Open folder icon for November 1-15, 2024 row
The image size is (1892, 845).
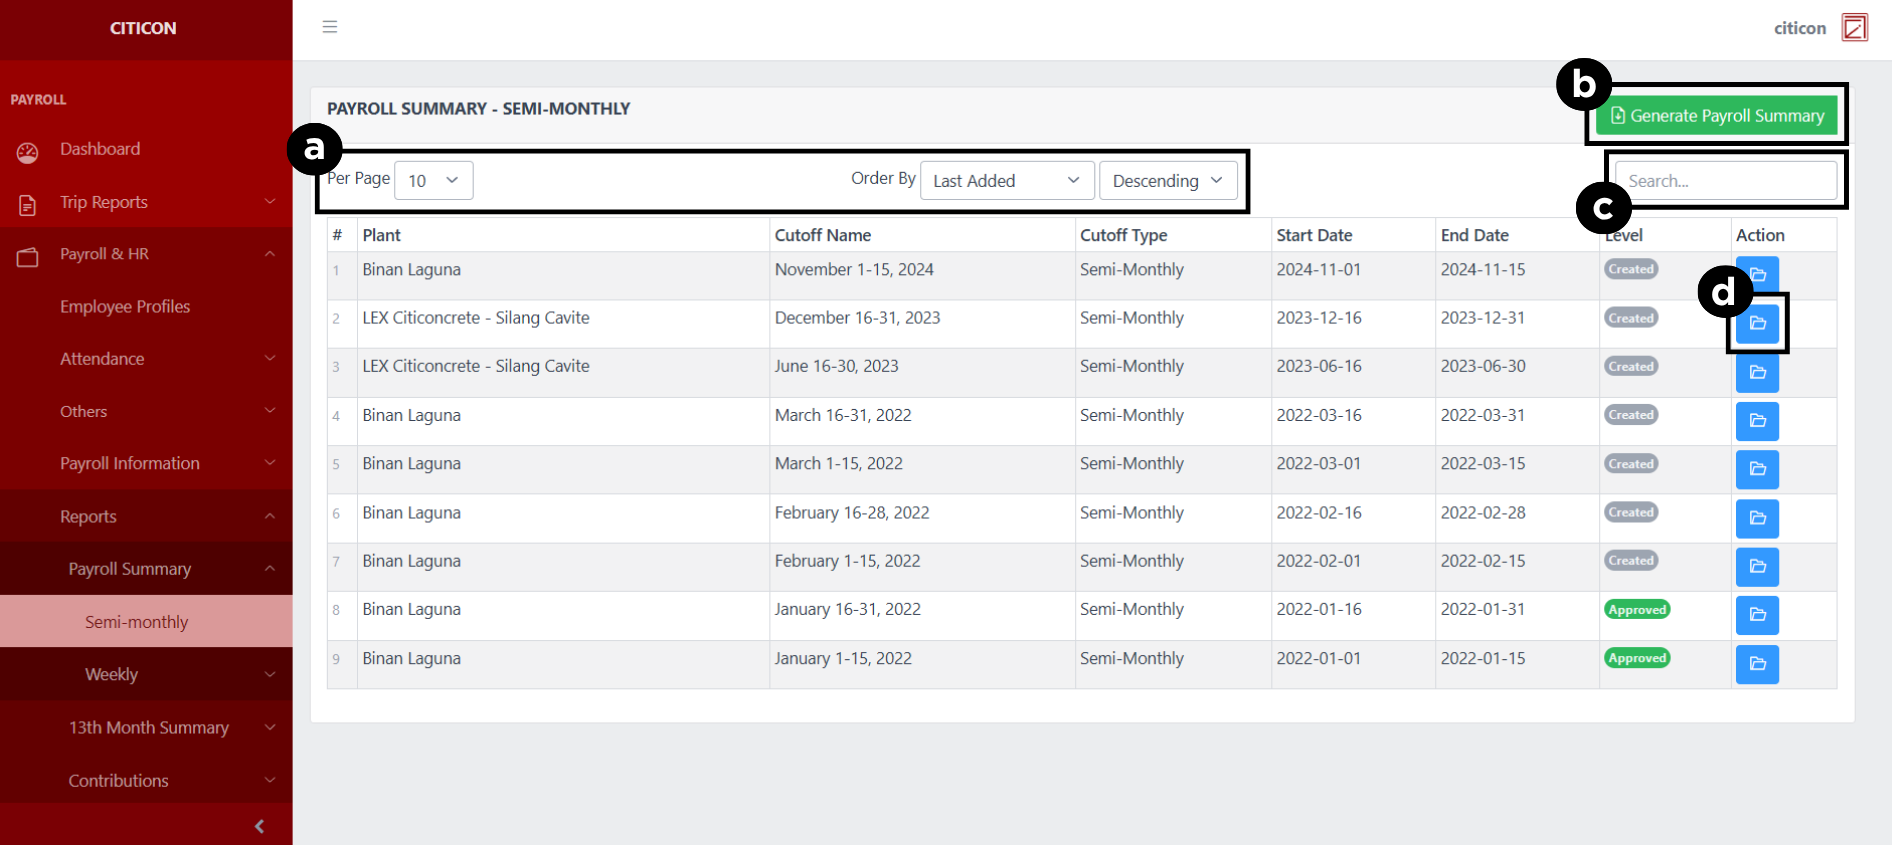[1757, 275]
